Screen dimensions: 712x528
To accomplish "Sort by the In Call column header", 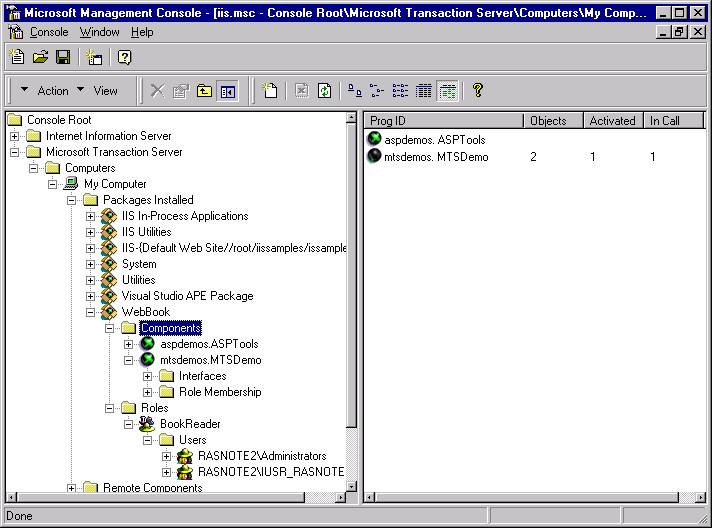I will (673, 121).
